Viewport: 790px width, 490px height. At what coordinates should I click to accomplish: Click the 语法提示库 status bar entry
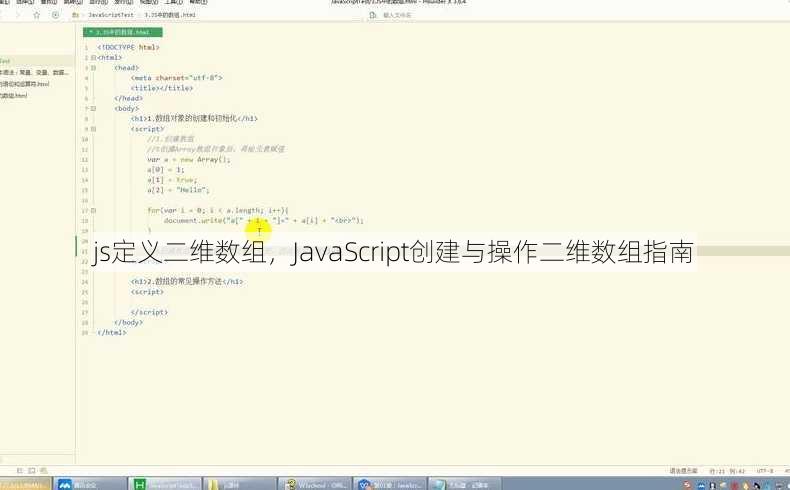point(683,471)
